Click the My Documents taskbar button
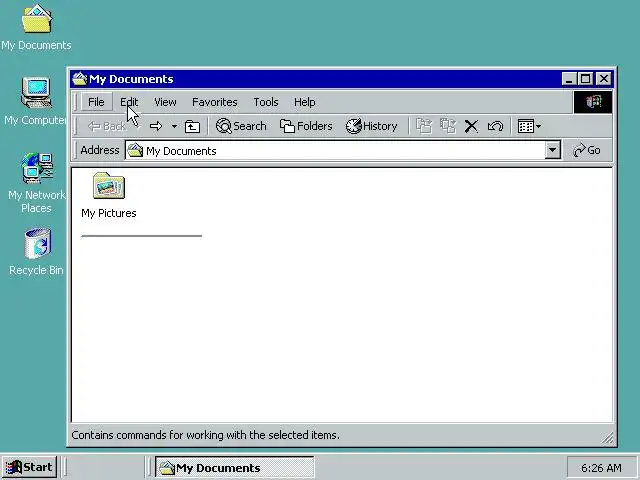The width and height of the screenshot is (640, 480). tap(235, 467)
